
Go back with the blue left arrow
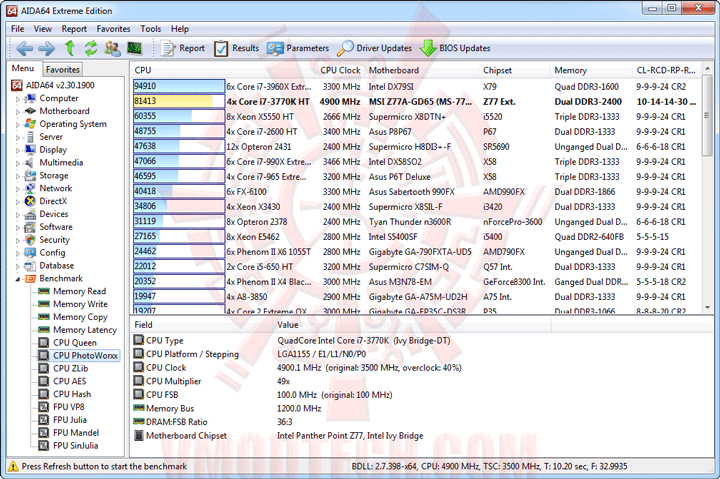[25, 48]
